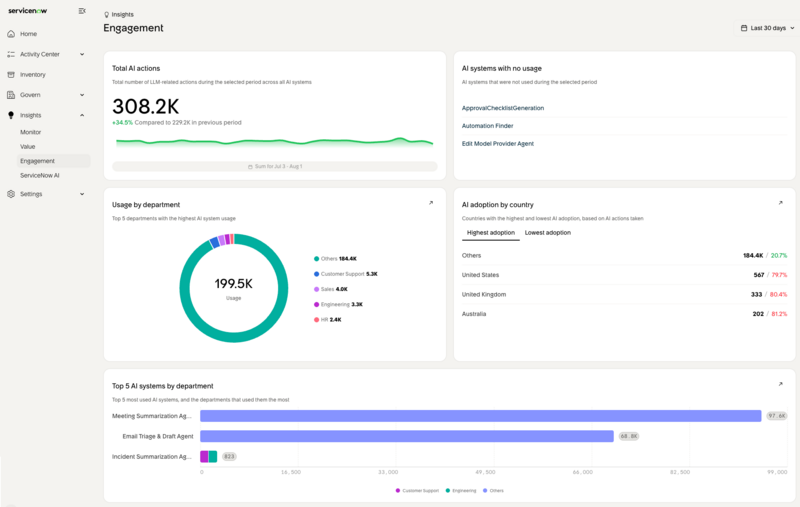Click the 308.2K total actions value
The image size is (800, 507).
(x=145, y=107)
